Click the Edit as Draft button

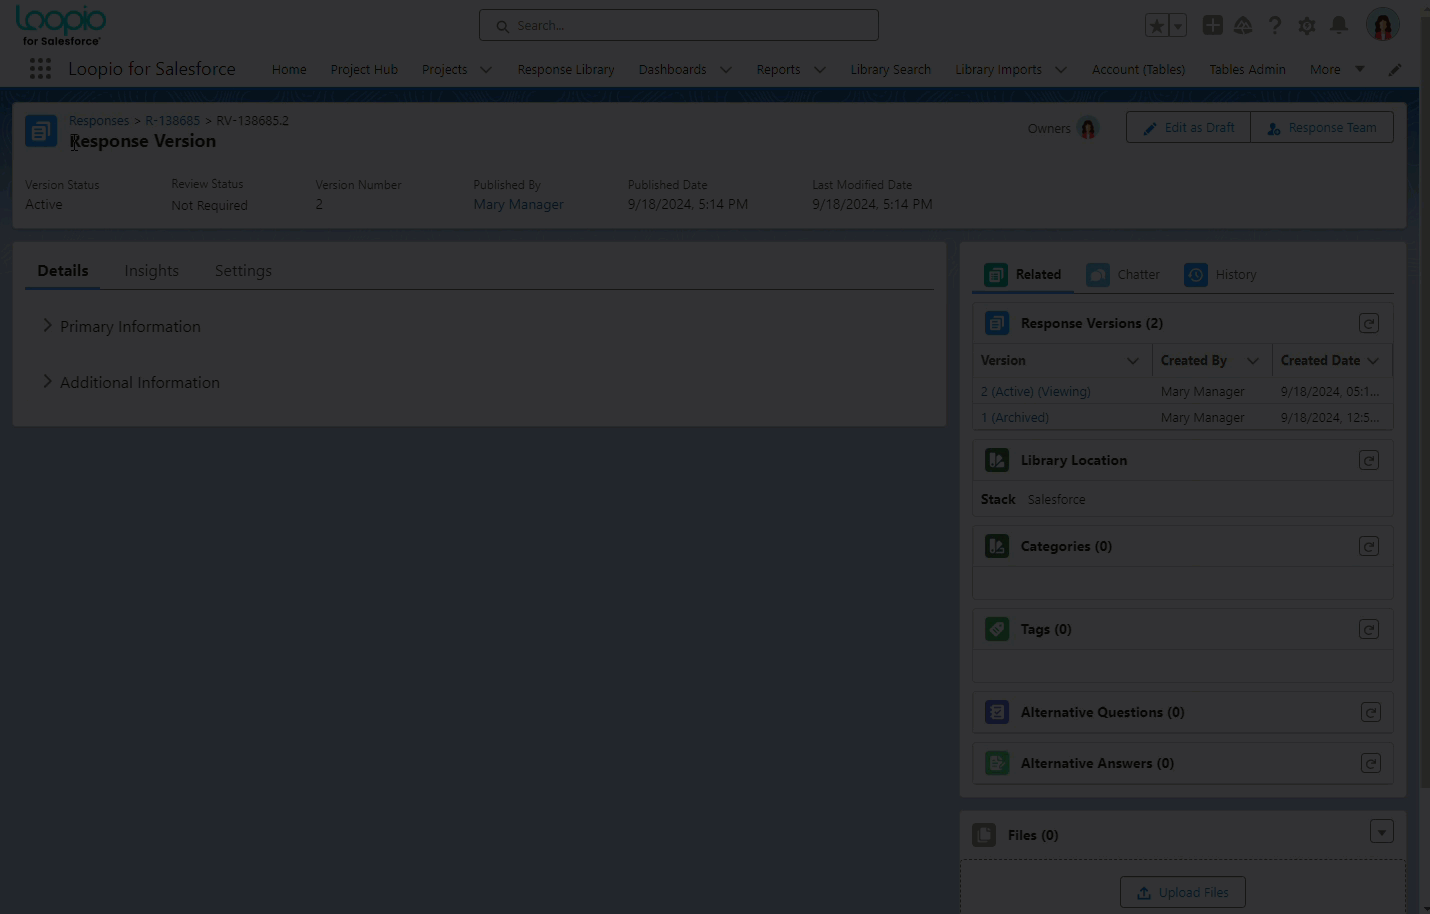pos(1188,127)
